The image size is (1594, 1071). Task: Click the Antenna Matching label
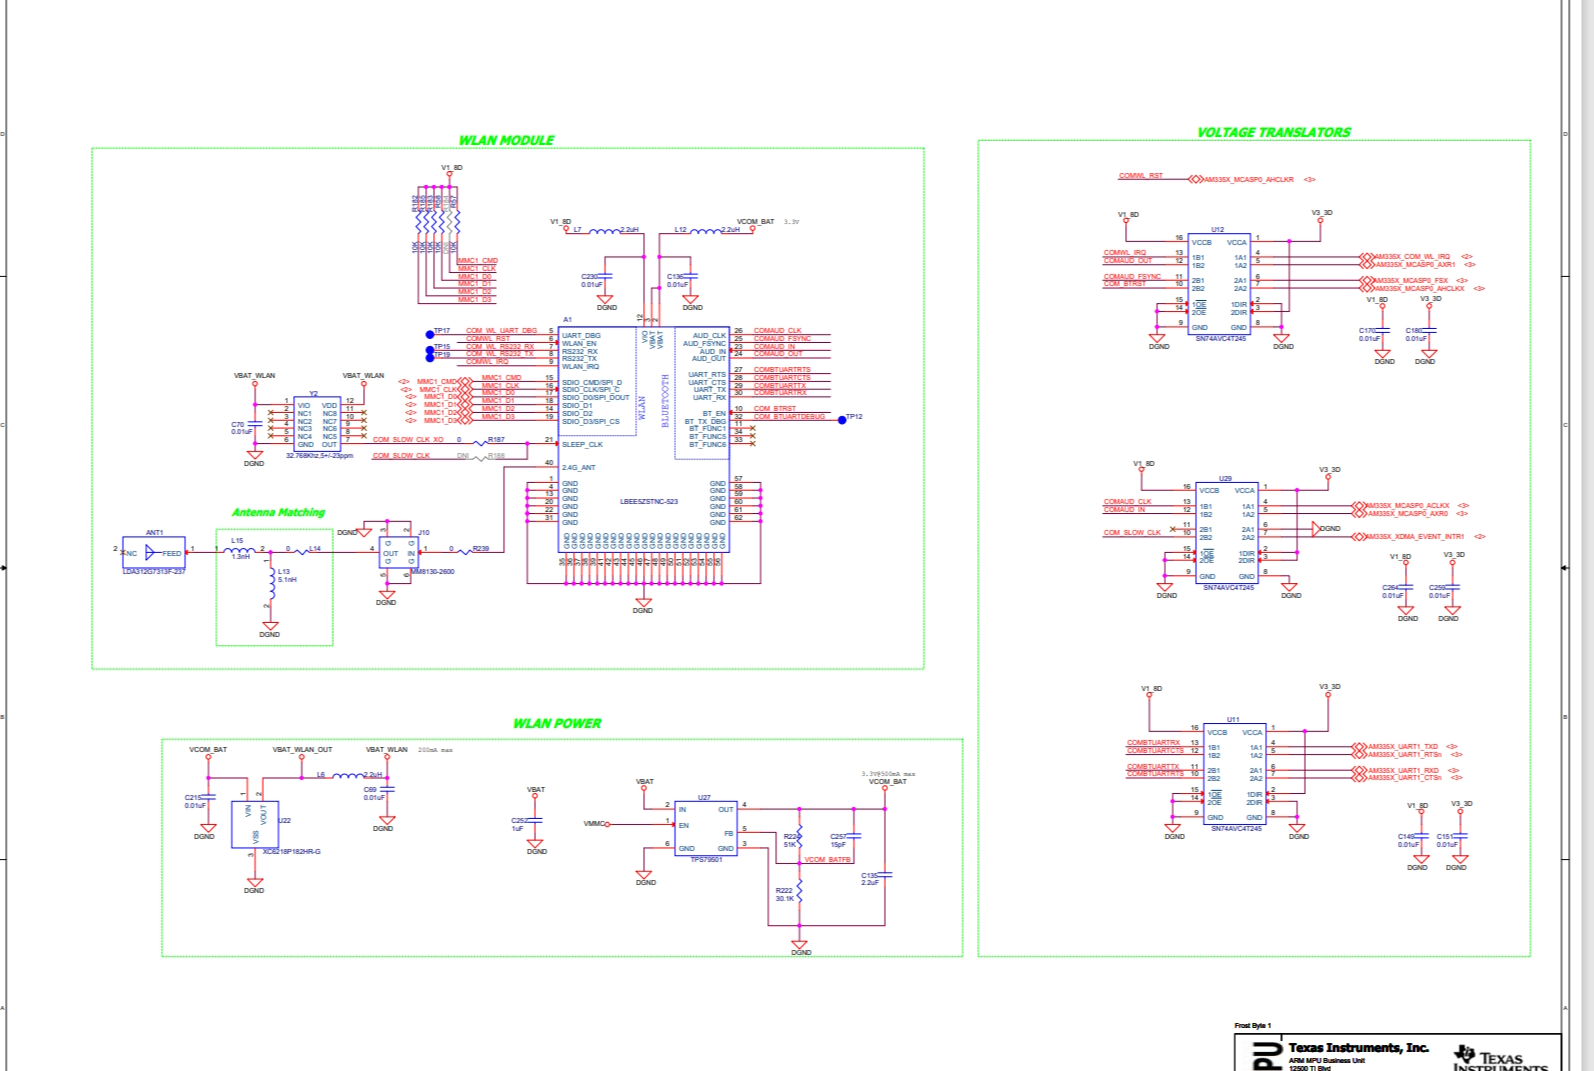pos(278,513)
